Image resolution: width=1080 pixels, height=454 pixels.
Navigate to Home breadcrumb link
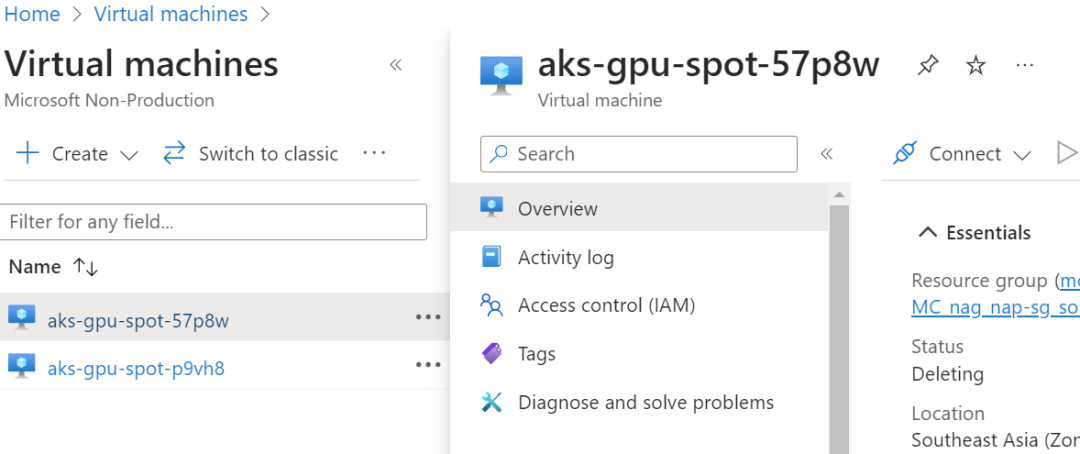(x=32, y=14)
